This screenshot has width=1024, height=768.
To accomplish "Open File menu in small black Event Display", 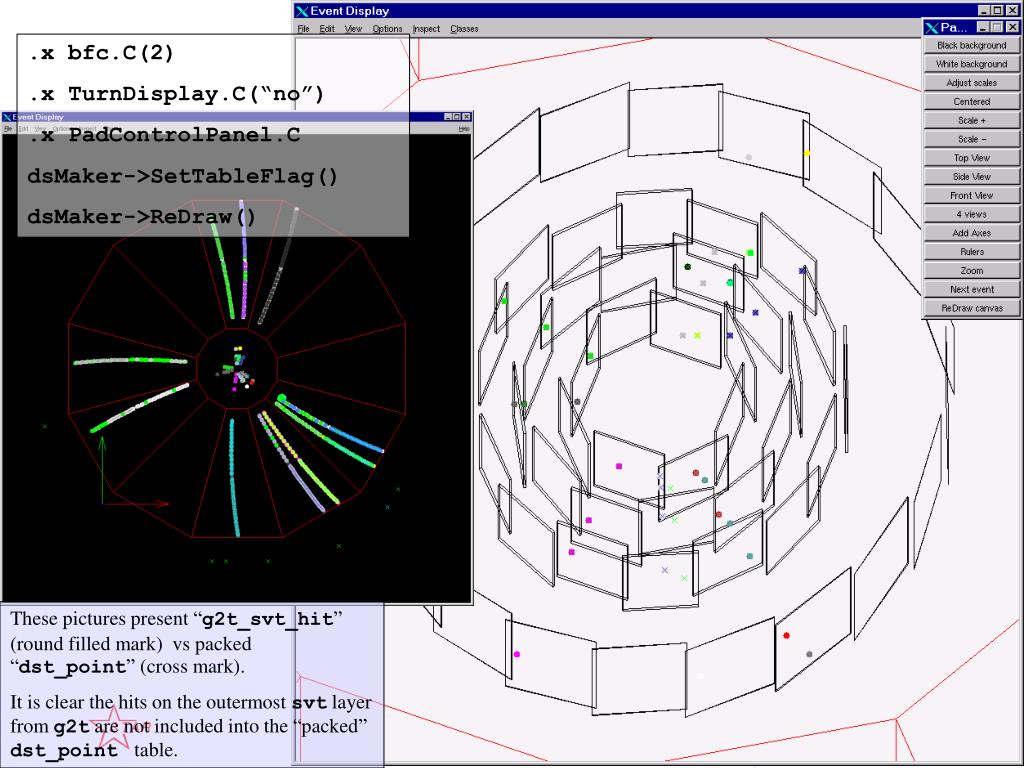I will [x=8, y=129].
